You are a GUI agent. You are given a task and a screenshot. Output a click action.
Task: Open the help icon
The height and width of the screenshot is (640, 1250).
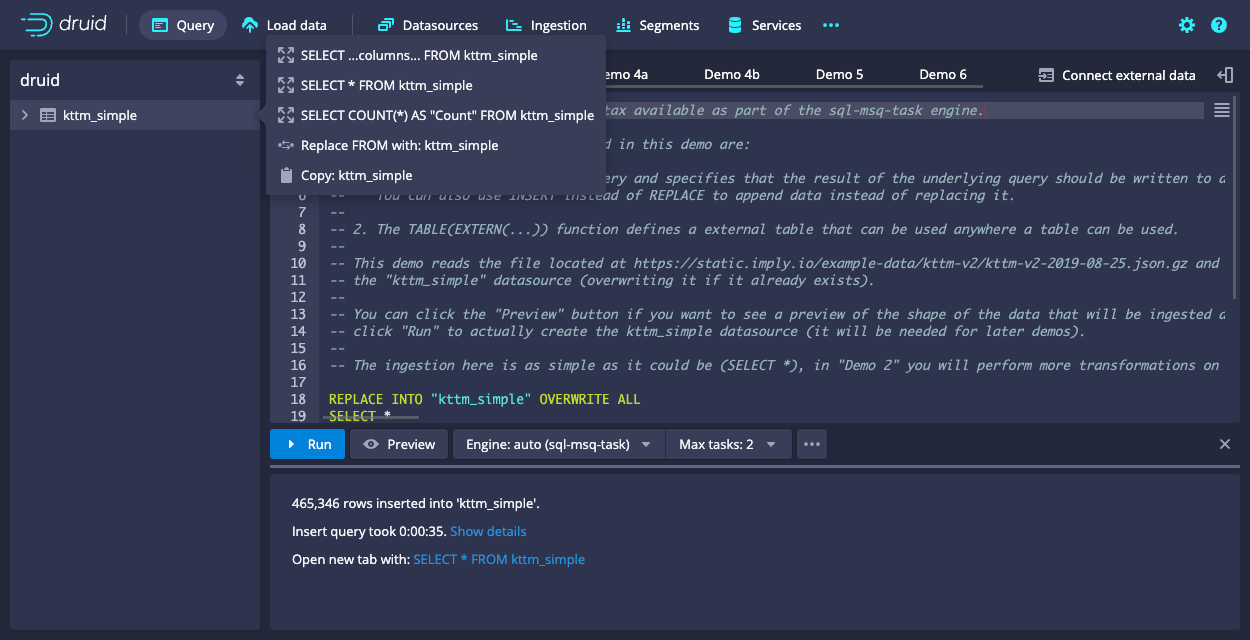(x=1218, y=25)
